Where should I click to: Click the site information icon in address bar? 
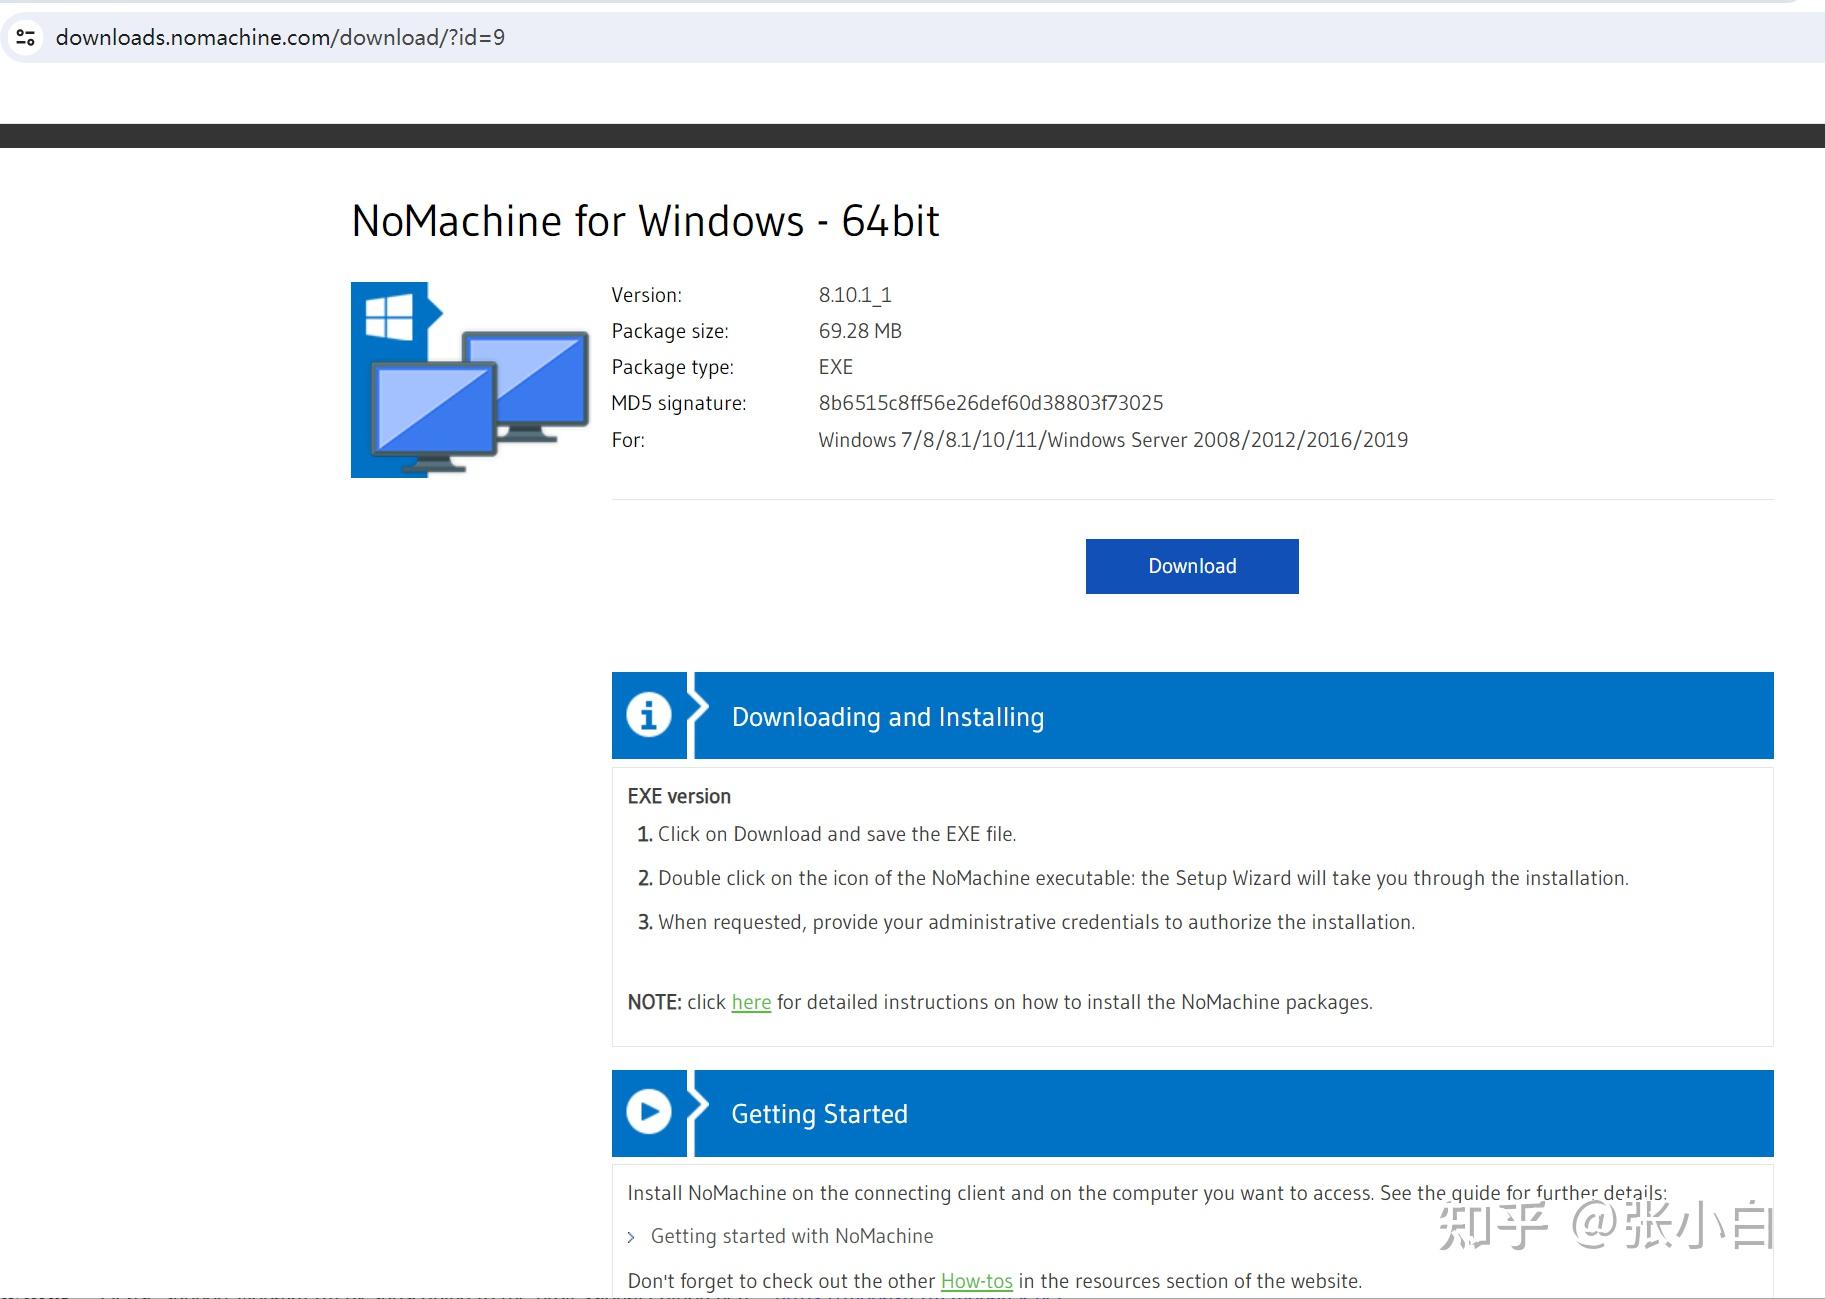pos(26,38)
